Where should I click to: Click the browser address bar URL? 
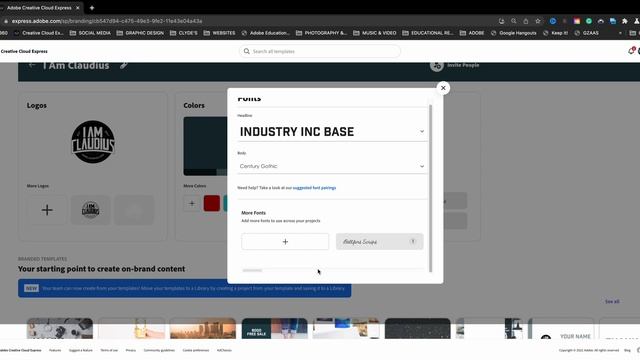(107, 21)
